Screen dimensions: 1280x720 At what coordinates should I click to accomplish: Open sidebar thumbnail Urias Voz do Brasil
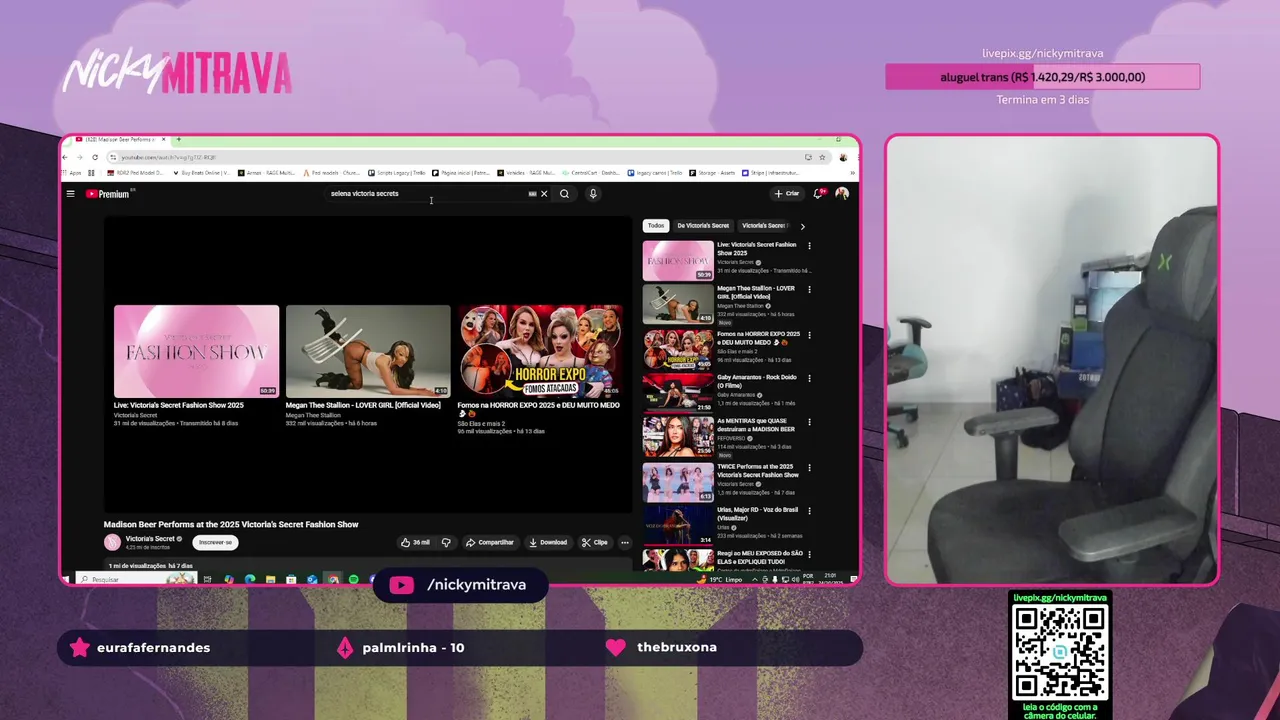(x=678, y=526)
